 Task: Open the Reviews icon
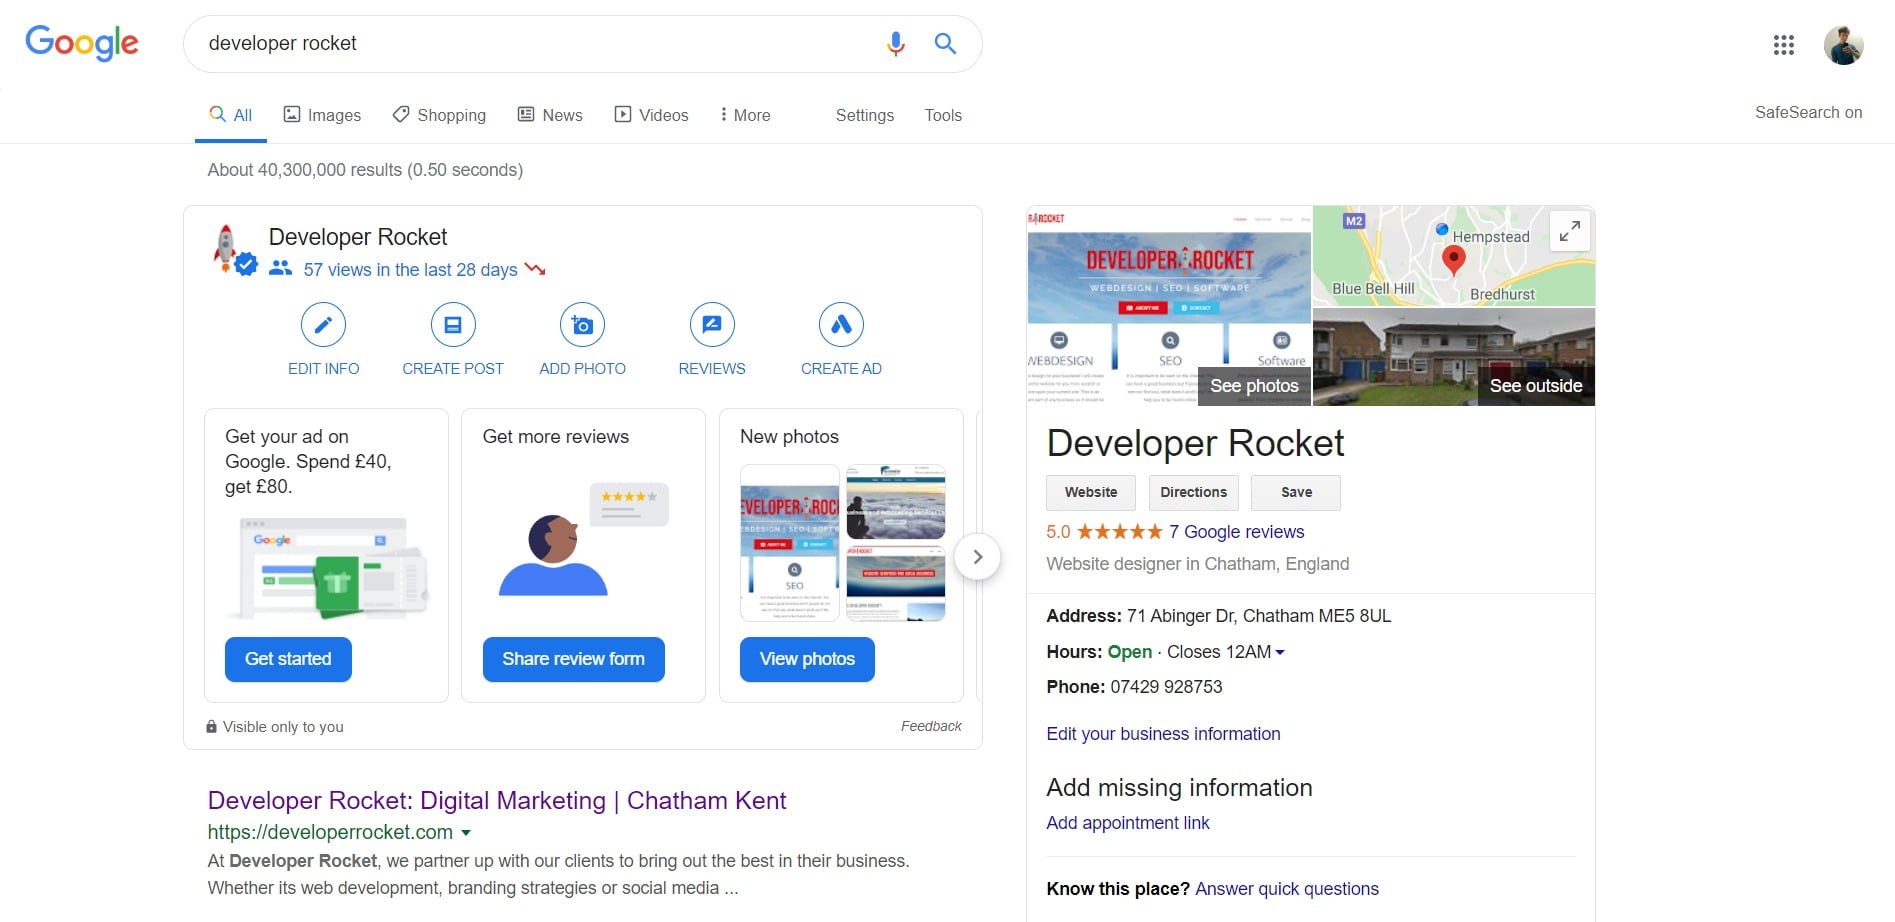click(712, 325)
